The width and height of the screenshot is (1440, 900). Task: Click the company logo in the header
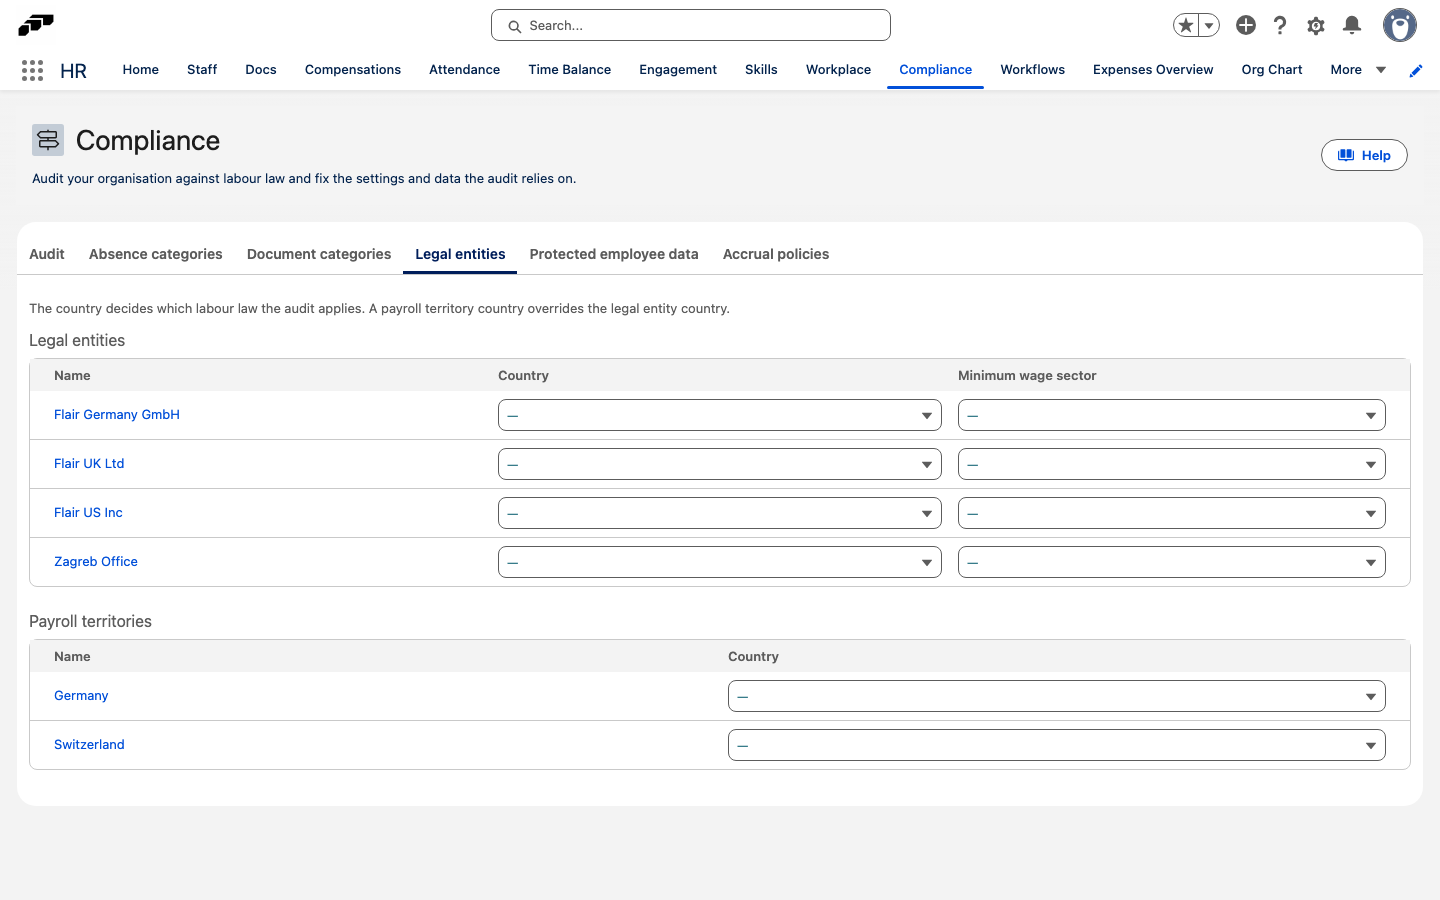36,24
